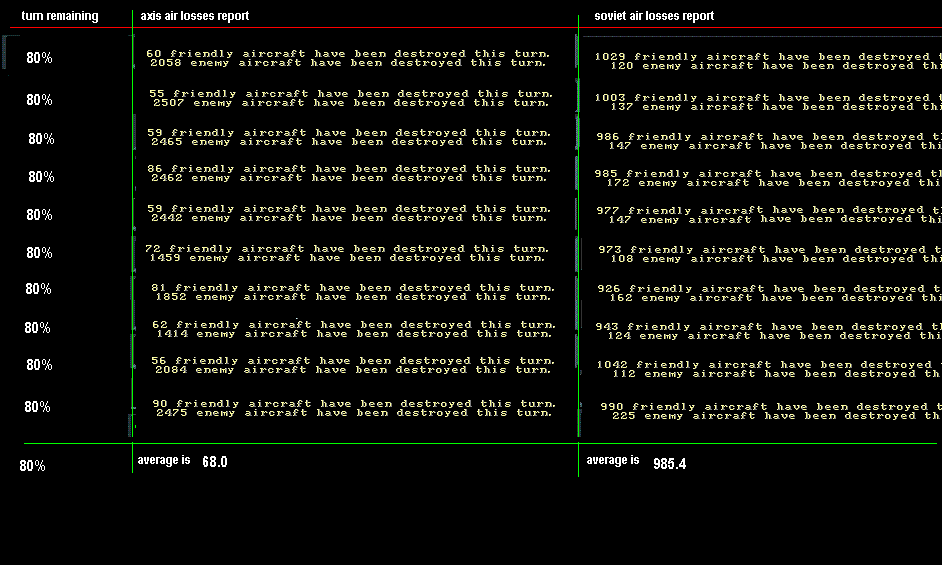Select the "90 friendly aircraft" axis line
Image resolution: width=942 pixels, height=565 pixels.
(x=354, y=404)
